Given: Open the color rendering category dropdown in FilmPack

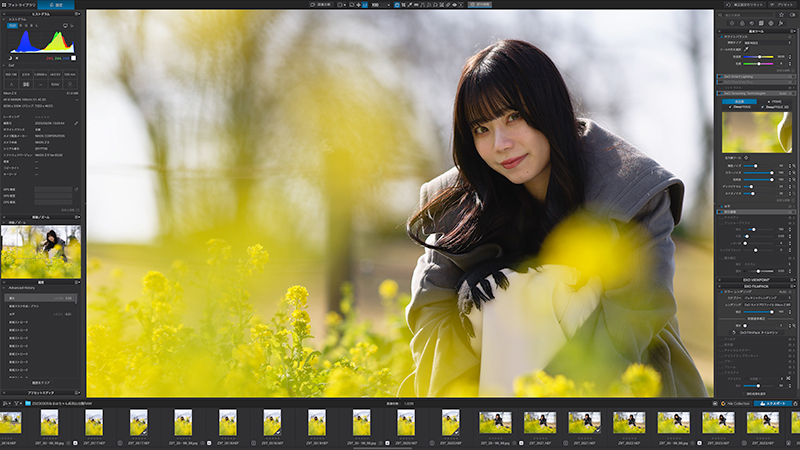Looking at the screenshot, I should pos(767,297).
